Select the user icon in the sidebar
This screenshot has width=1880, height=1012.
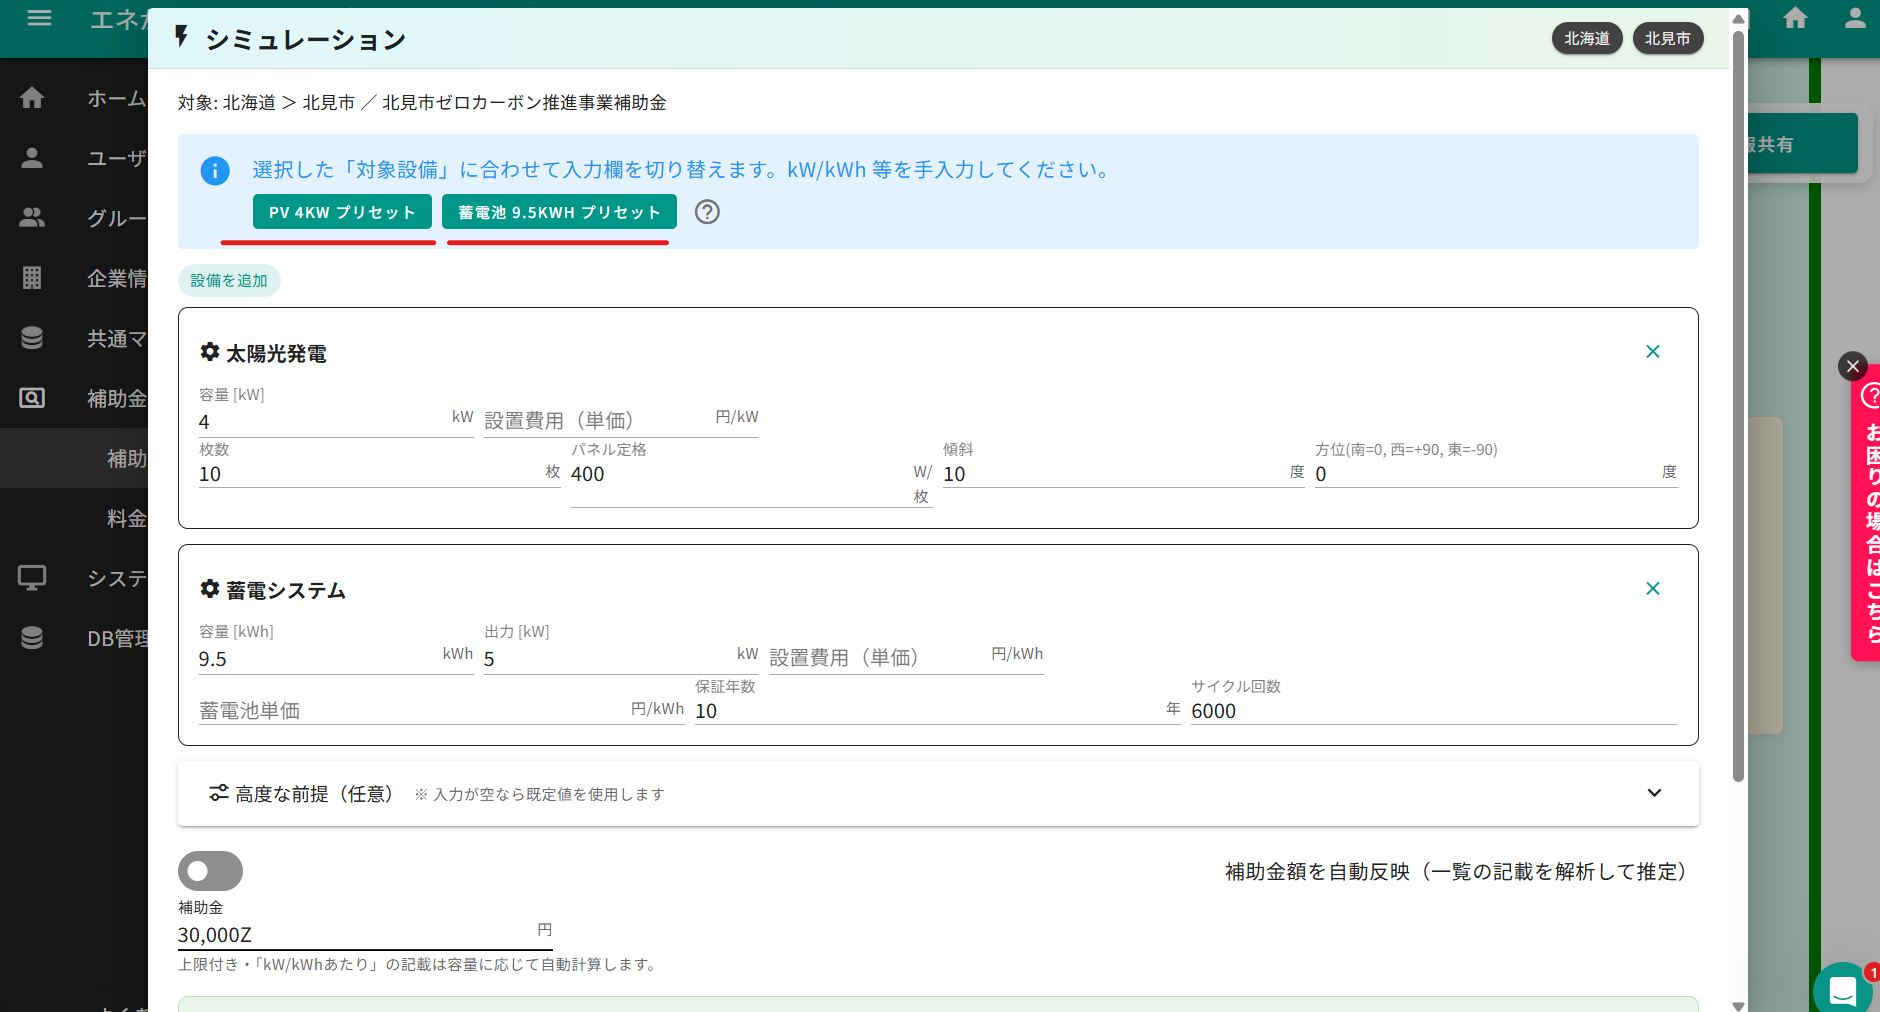33,157
